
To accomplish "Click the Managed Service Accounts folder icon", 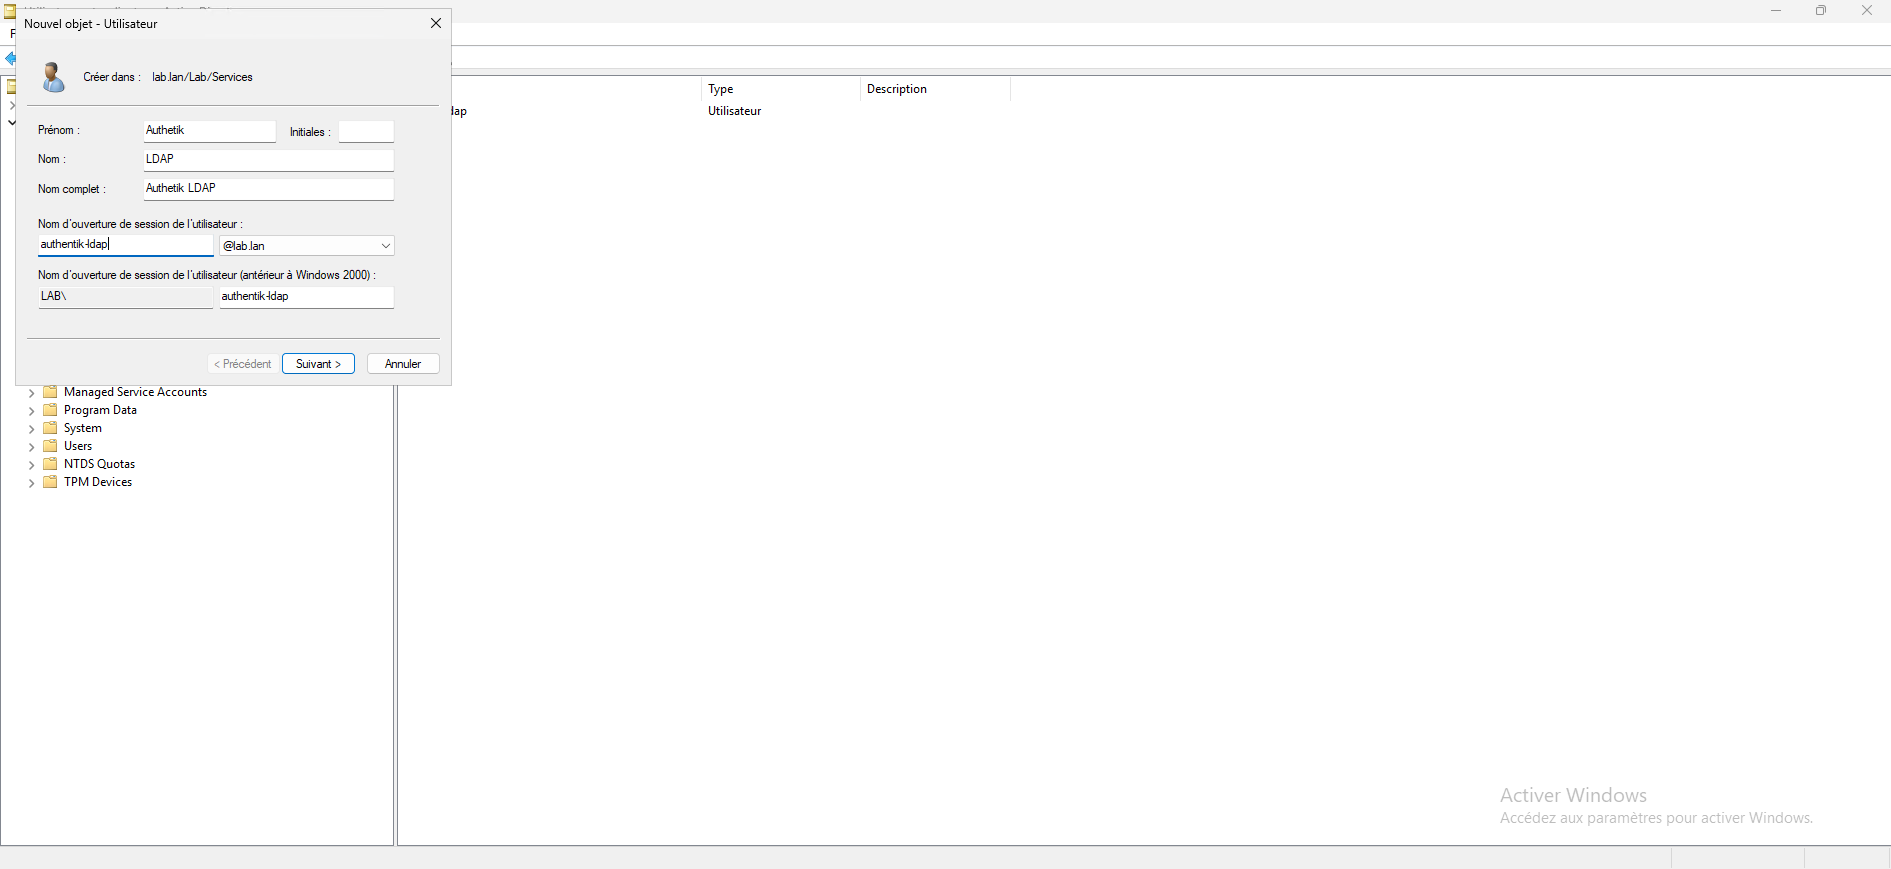I will tap(50, 392).
